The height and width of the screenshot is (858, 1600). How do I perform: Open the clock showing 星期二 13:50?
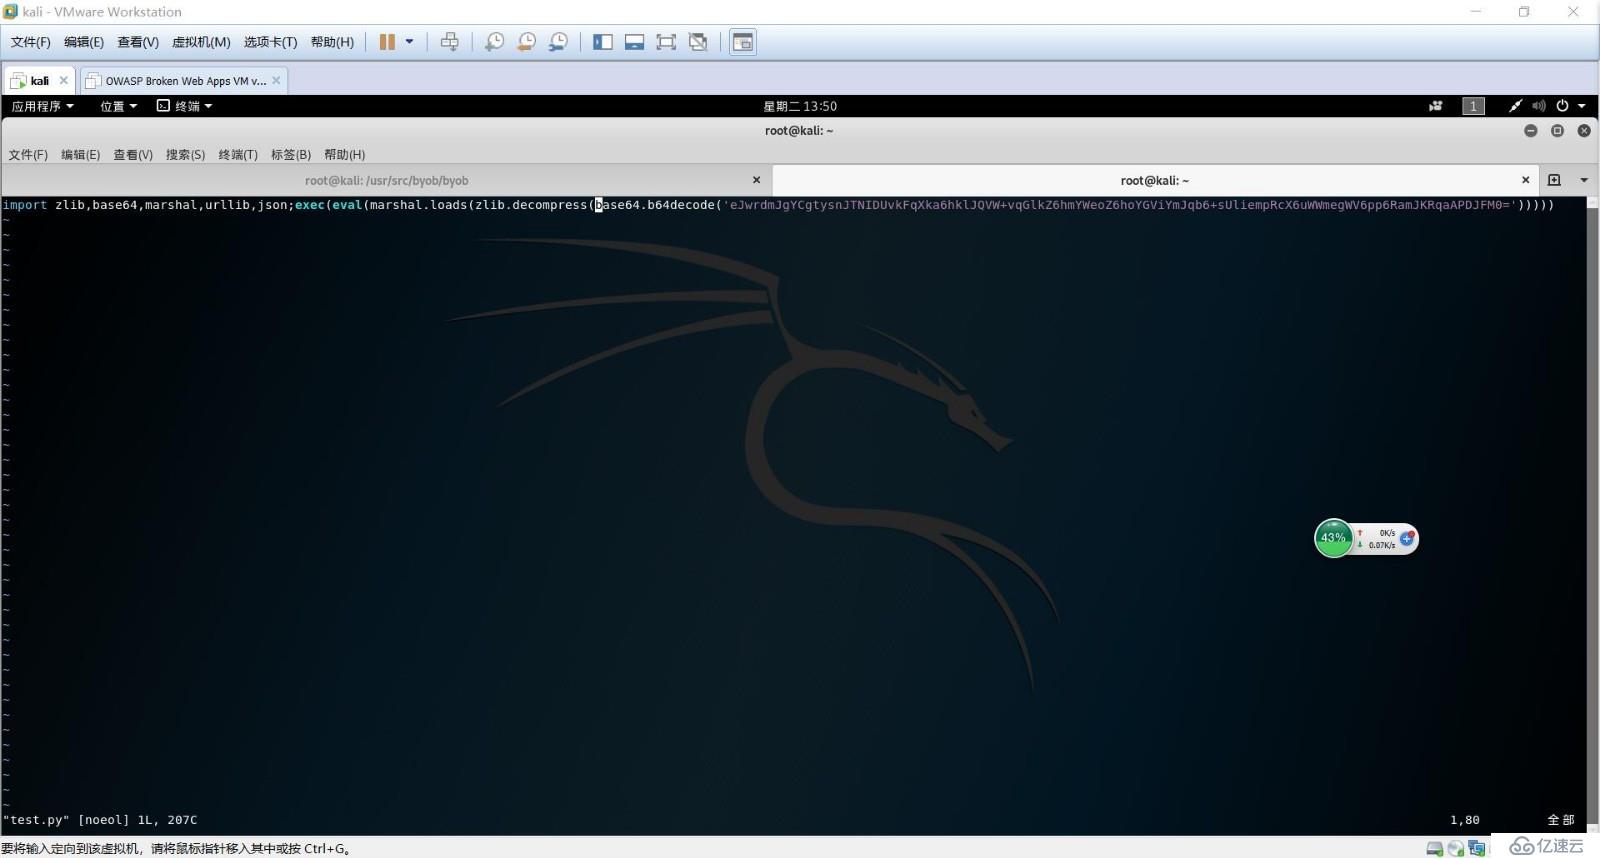[x=800, y=106]
